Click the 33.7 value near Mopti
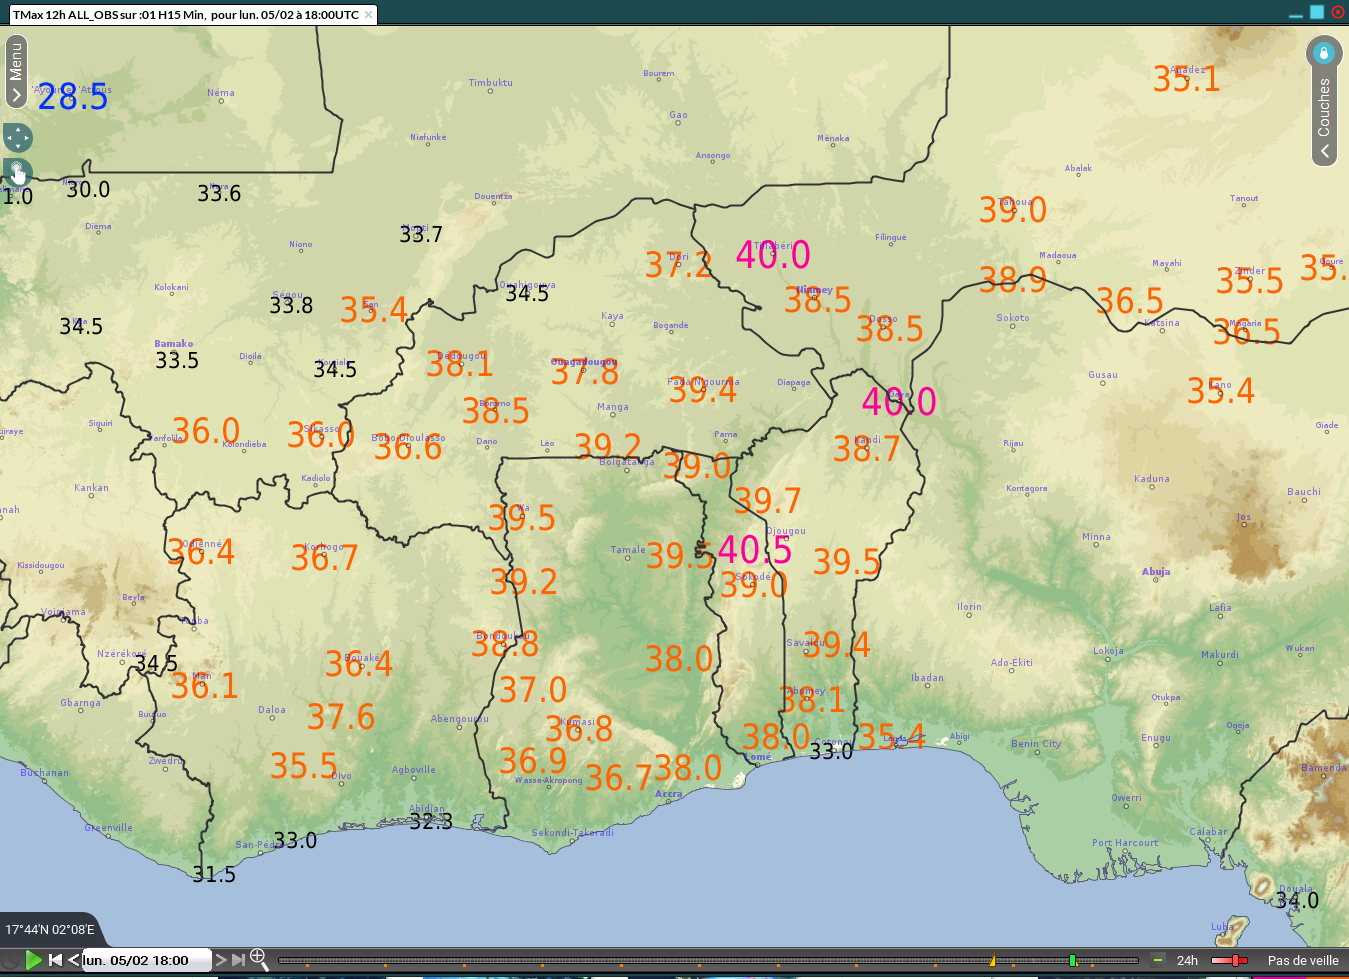Viewport: 1349px width, 979px height. point(421,235)
